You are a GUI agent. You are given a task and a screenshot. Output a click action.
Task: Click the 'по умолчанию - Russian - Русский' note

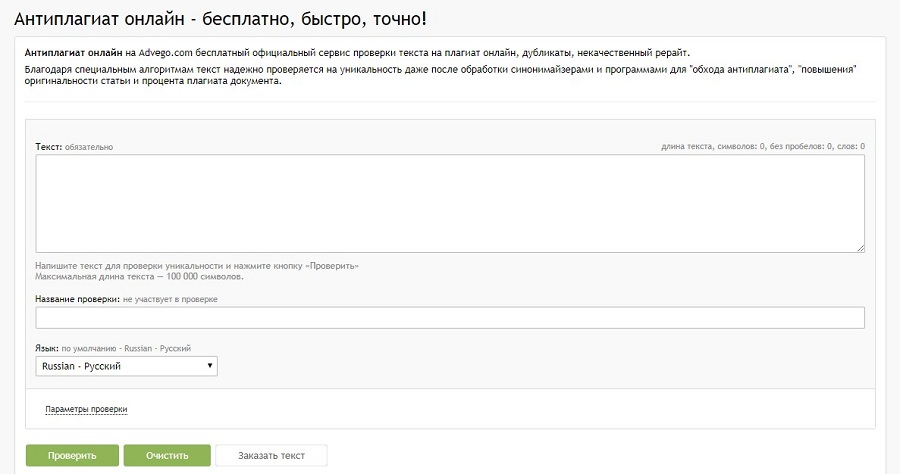(126, 348)
